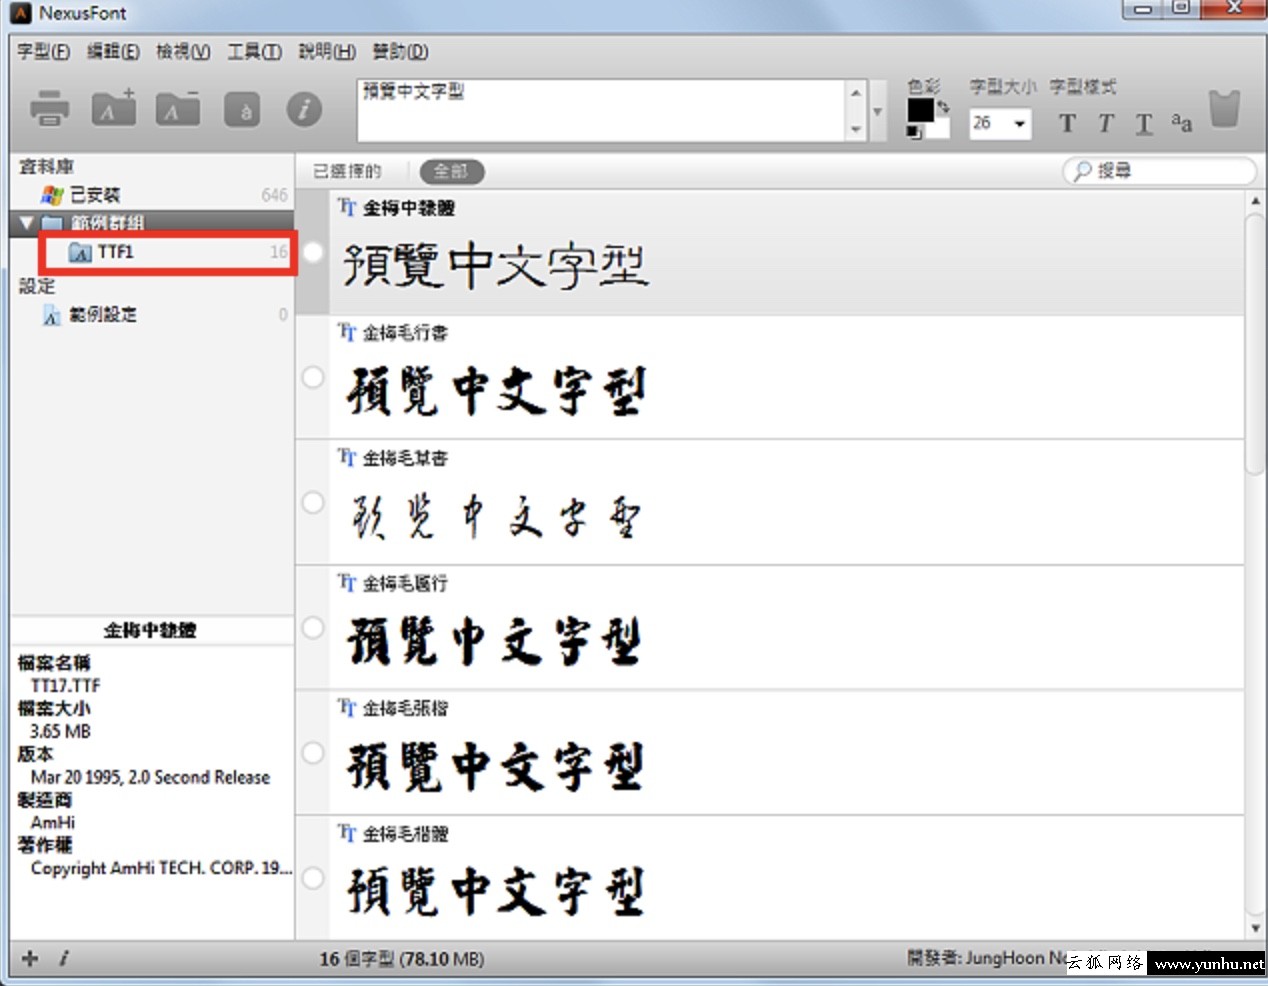Click the 3.65 MB file size text
1268x986 pixels.
pyautogui.click(x=60, y=732)
